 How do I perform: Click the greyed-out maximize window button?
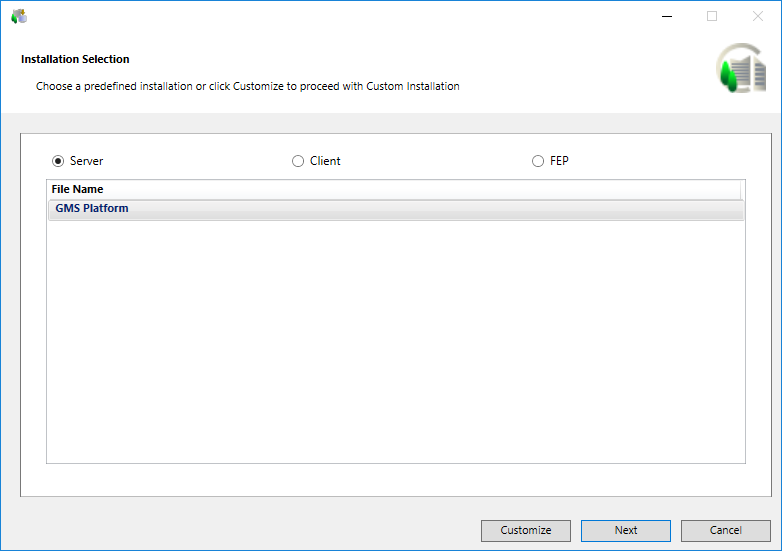coord(712,16)
